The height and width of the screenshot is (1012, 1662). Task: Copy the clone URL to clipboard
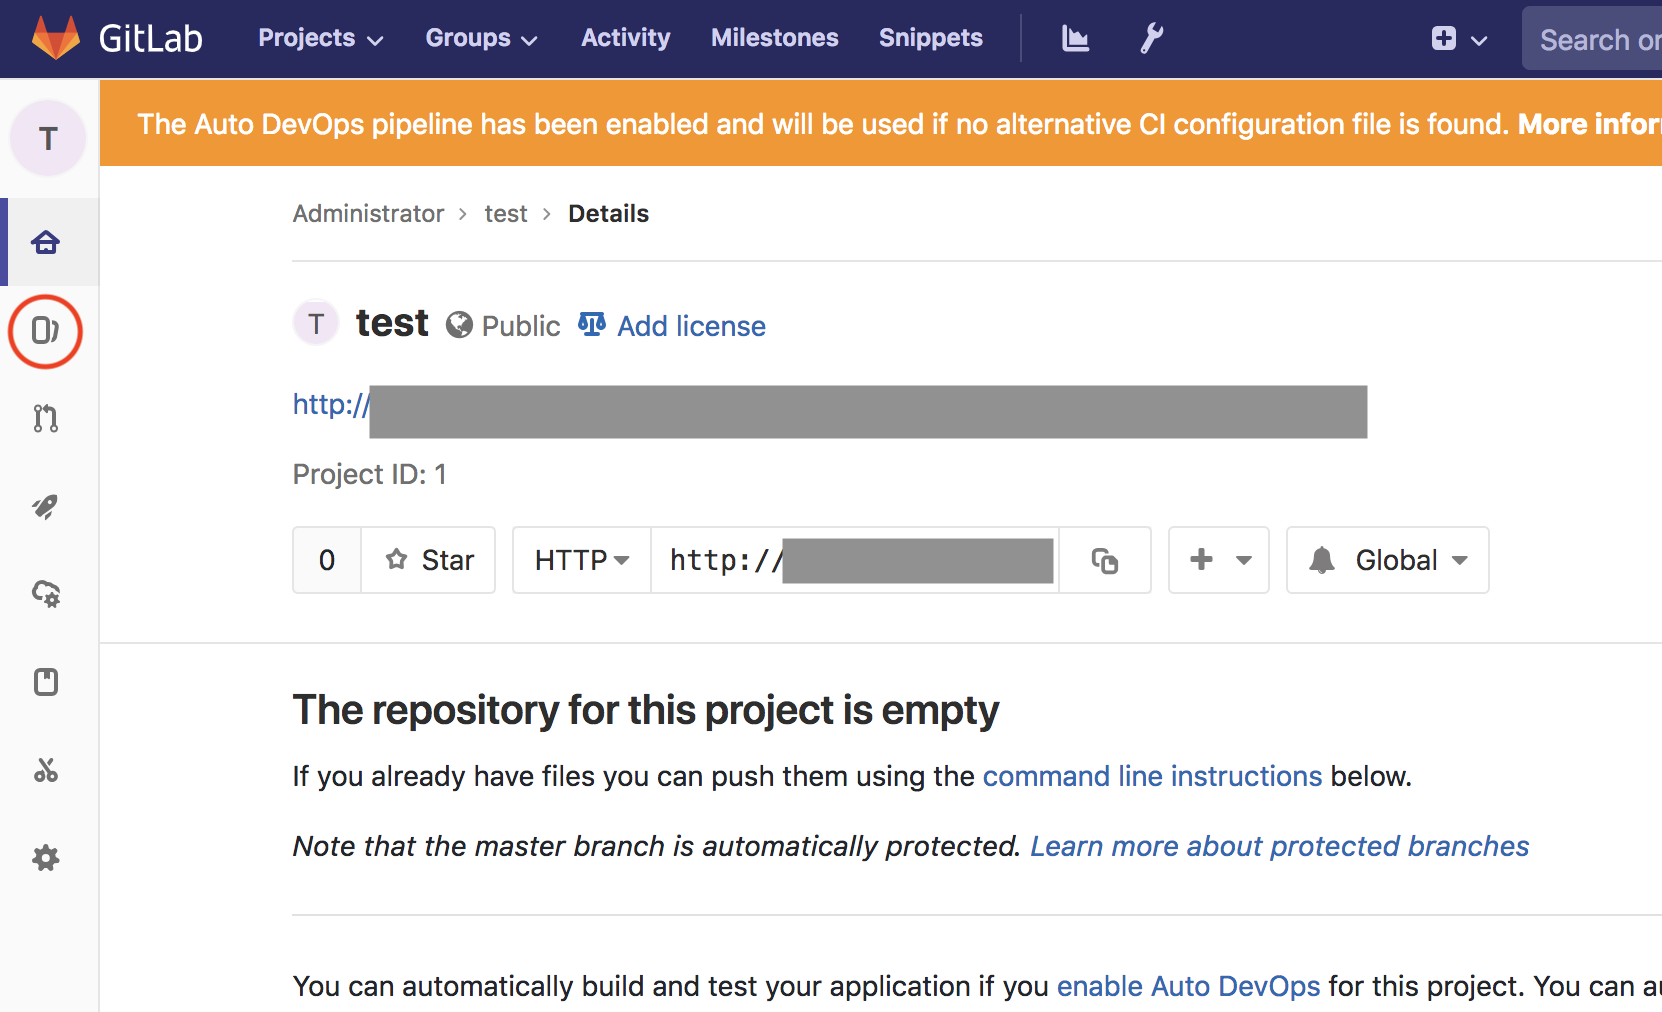click(1105, 560)
